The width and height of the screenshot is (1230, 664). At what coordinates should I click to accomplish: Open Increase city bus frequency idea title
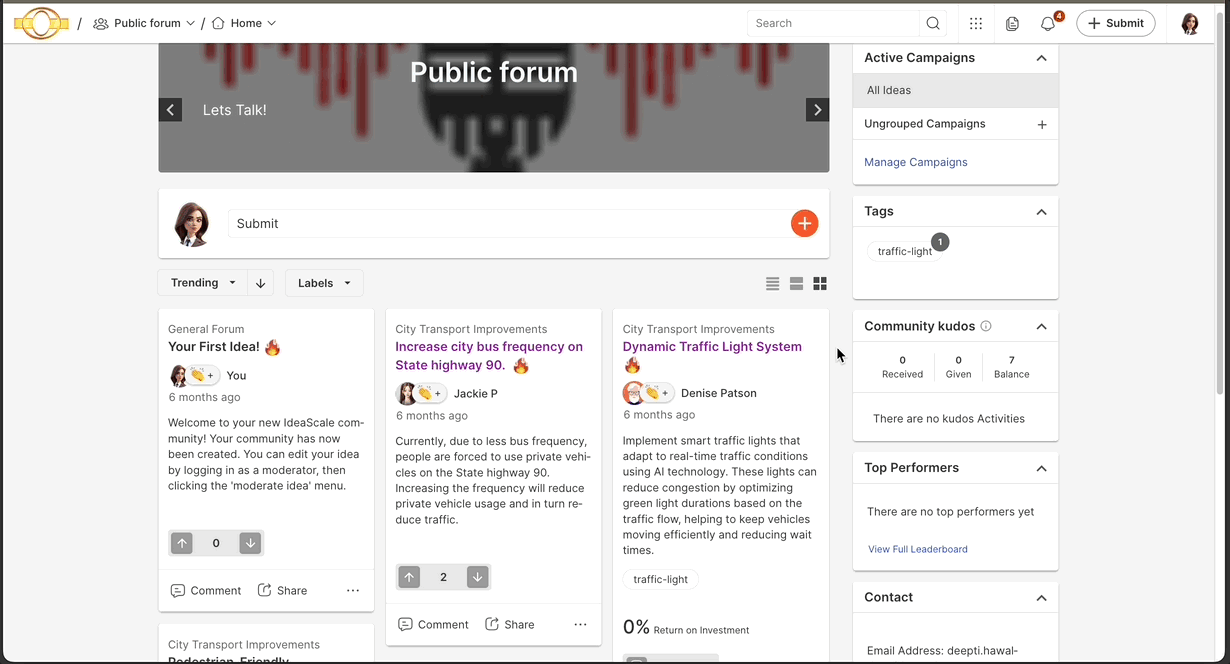(x=489, y=356)
